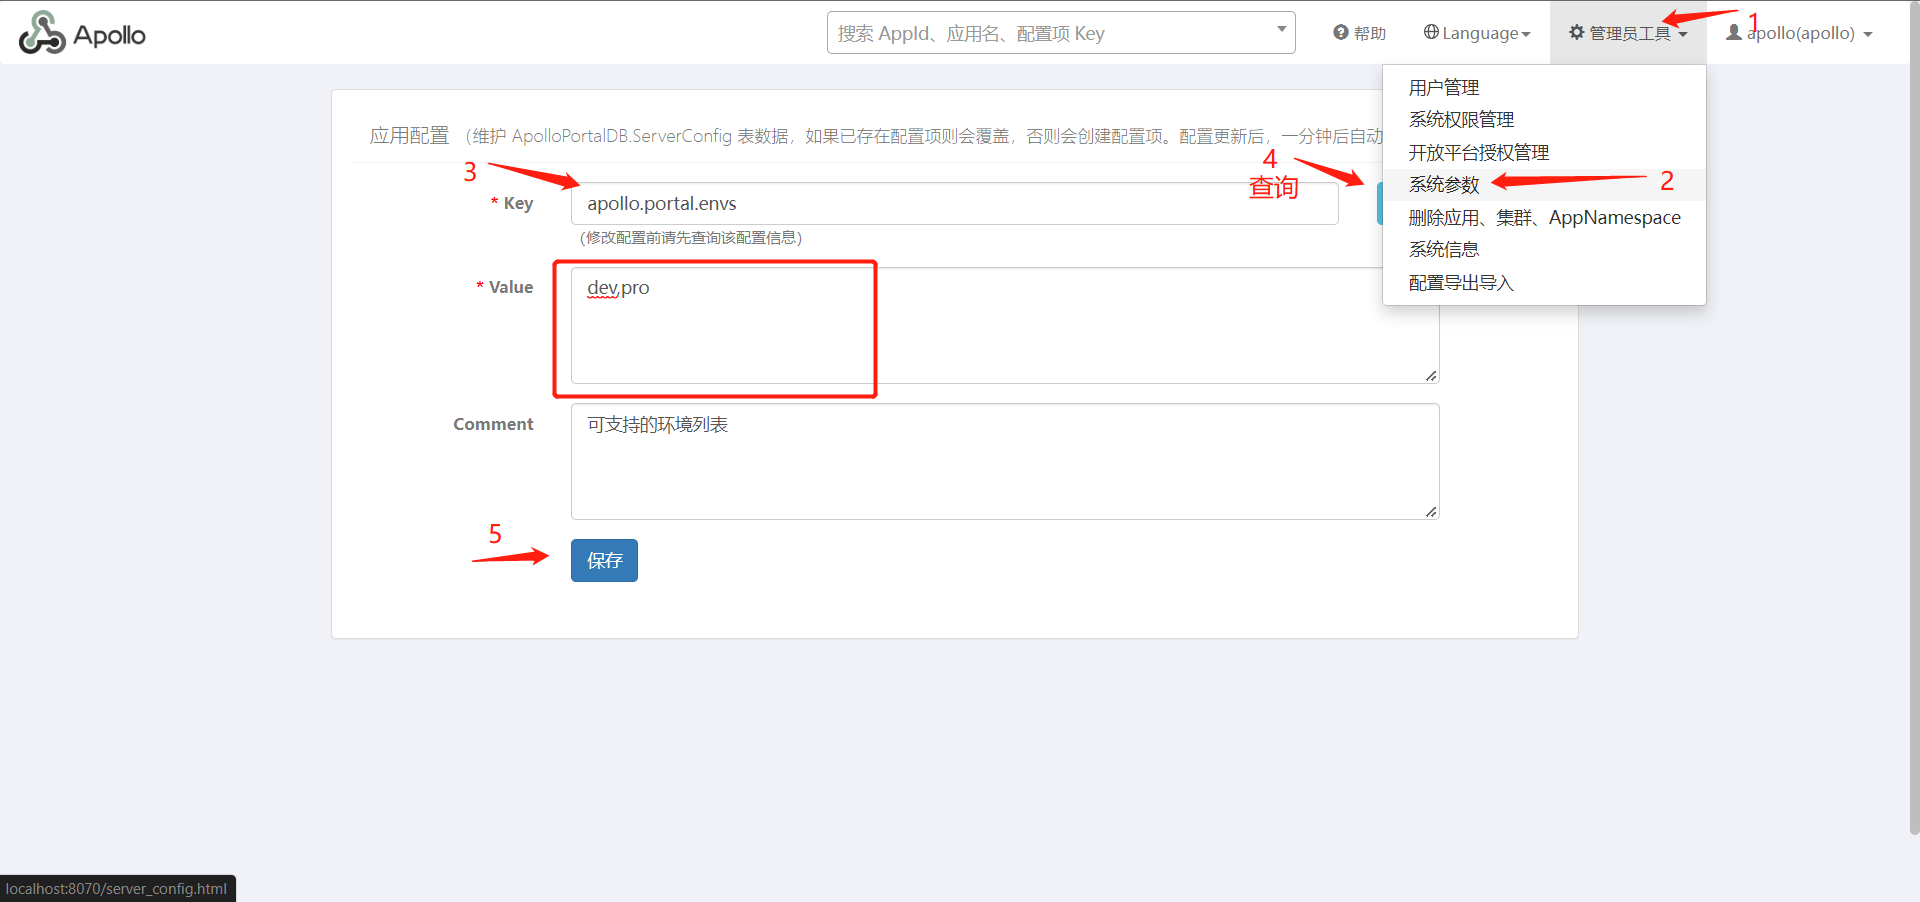Click the gear icon for admin tools
Image resolution: width=1920 pixels, height=902 pixels.
[x=1577, y=33]
